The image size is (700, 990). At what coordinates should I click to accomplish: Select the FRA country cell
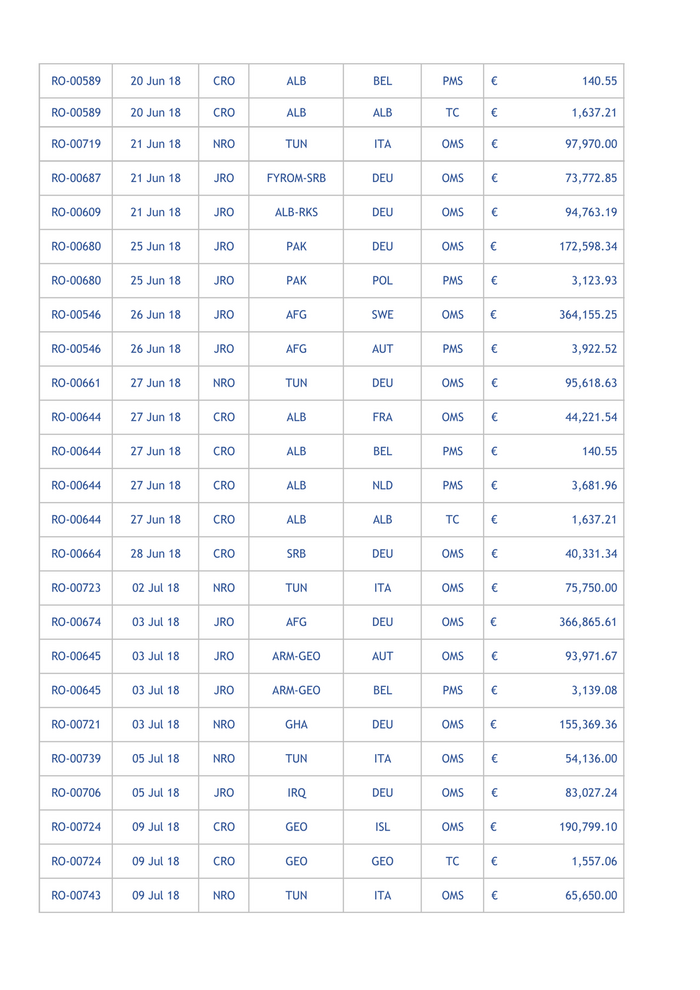[x=382, y=416]
